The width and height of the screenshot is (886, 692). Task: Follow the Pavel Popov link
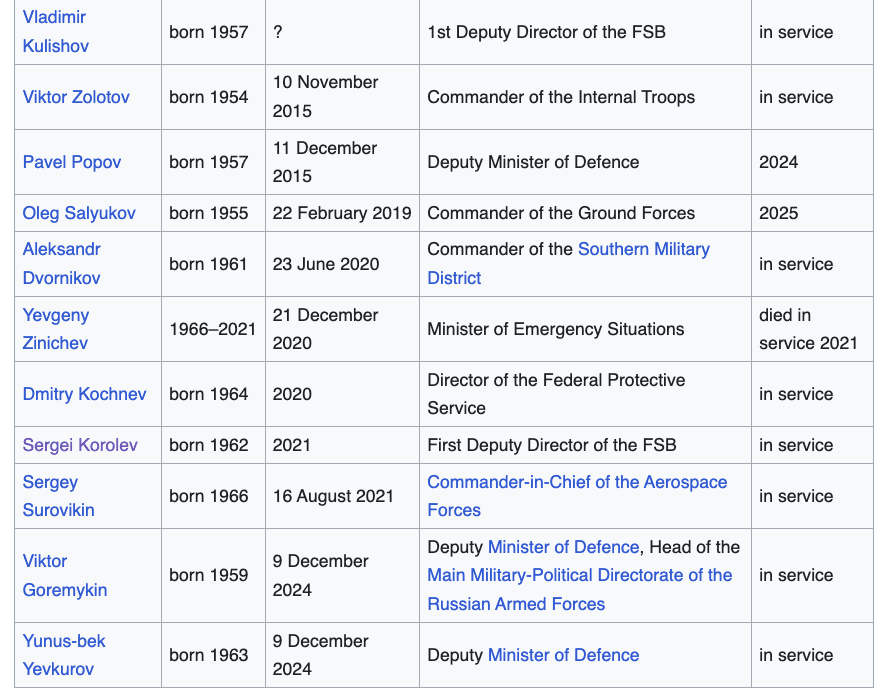(x=72, y=162)
